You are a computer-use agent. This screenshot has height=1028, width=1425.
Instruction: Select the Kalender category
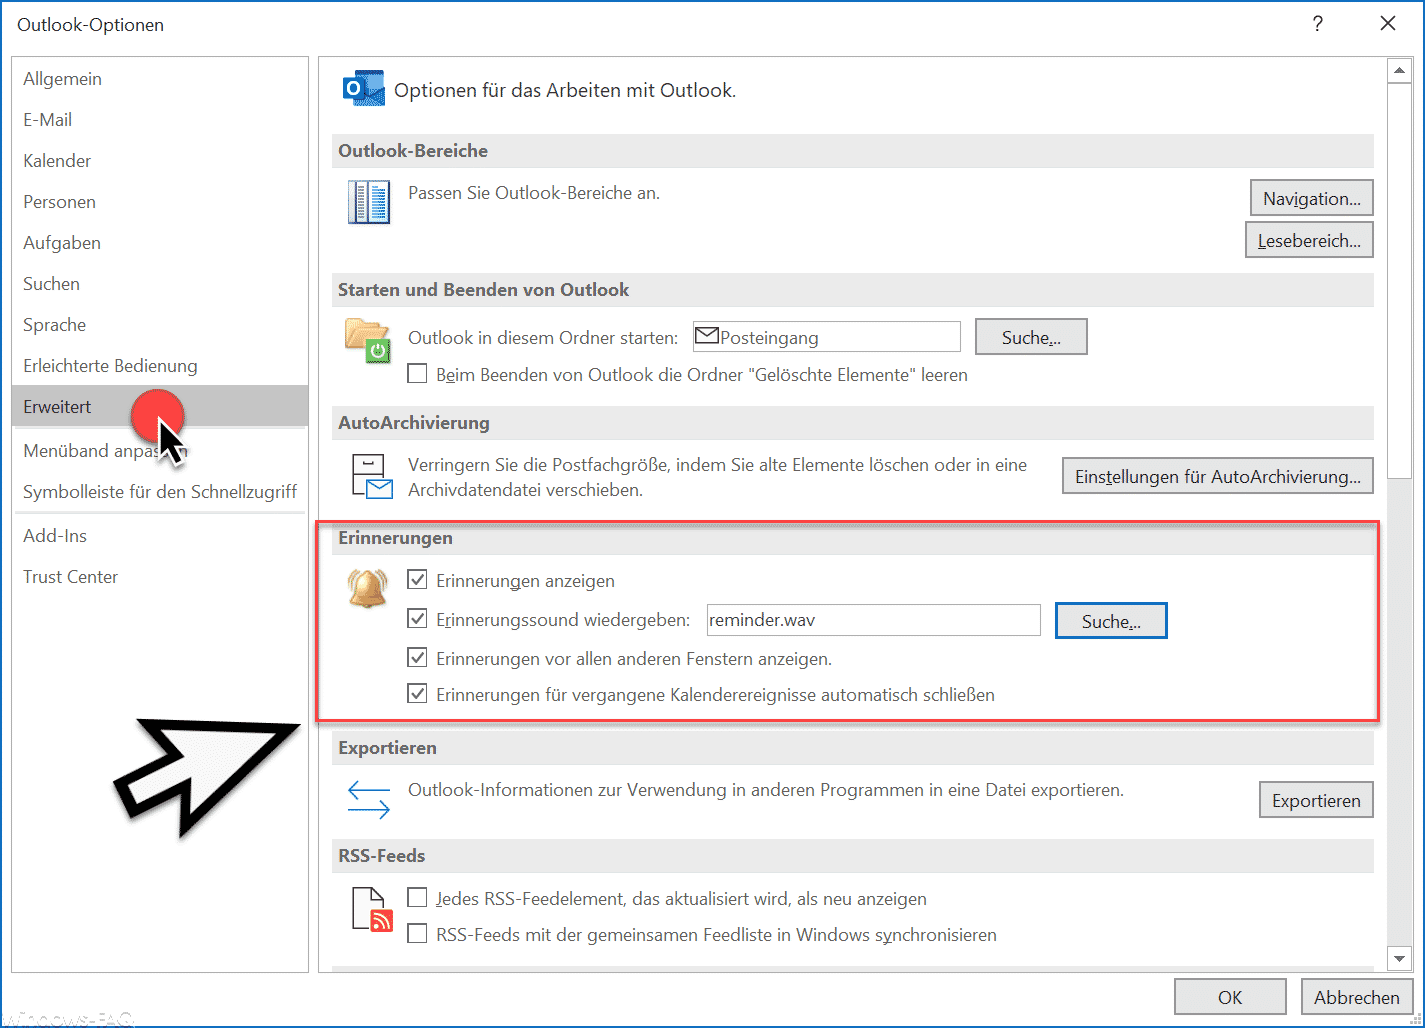point(160,161)
